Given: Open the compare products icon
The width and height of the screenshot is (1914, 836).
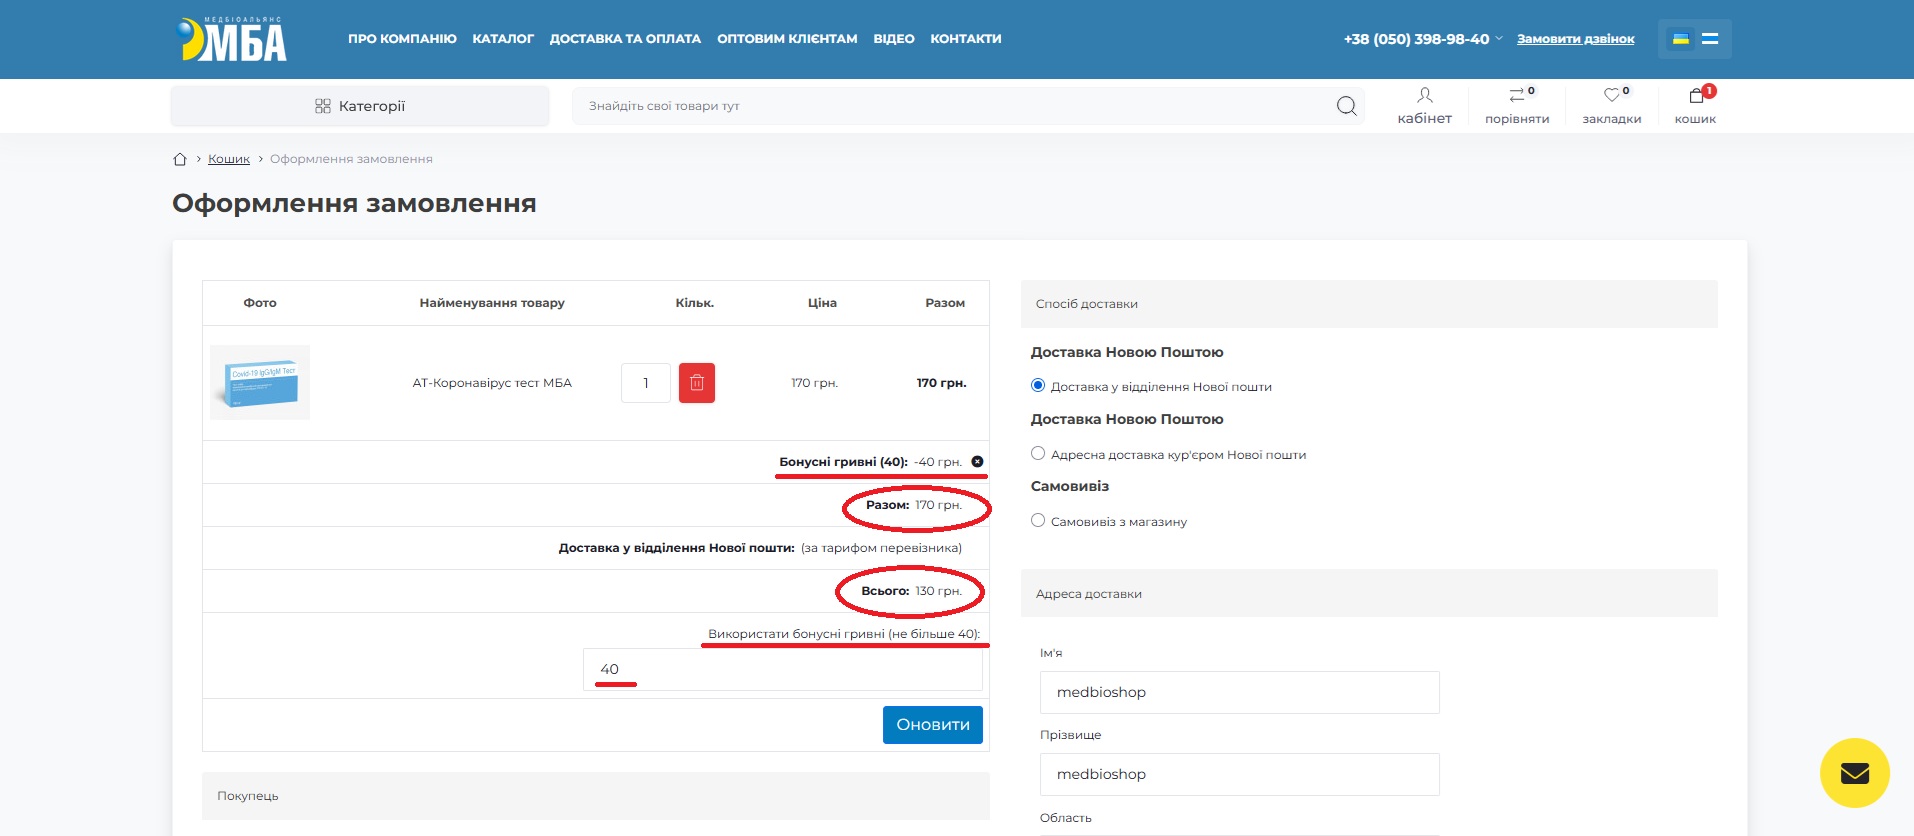Looking at the screenshot, I should click(1517, 96).
